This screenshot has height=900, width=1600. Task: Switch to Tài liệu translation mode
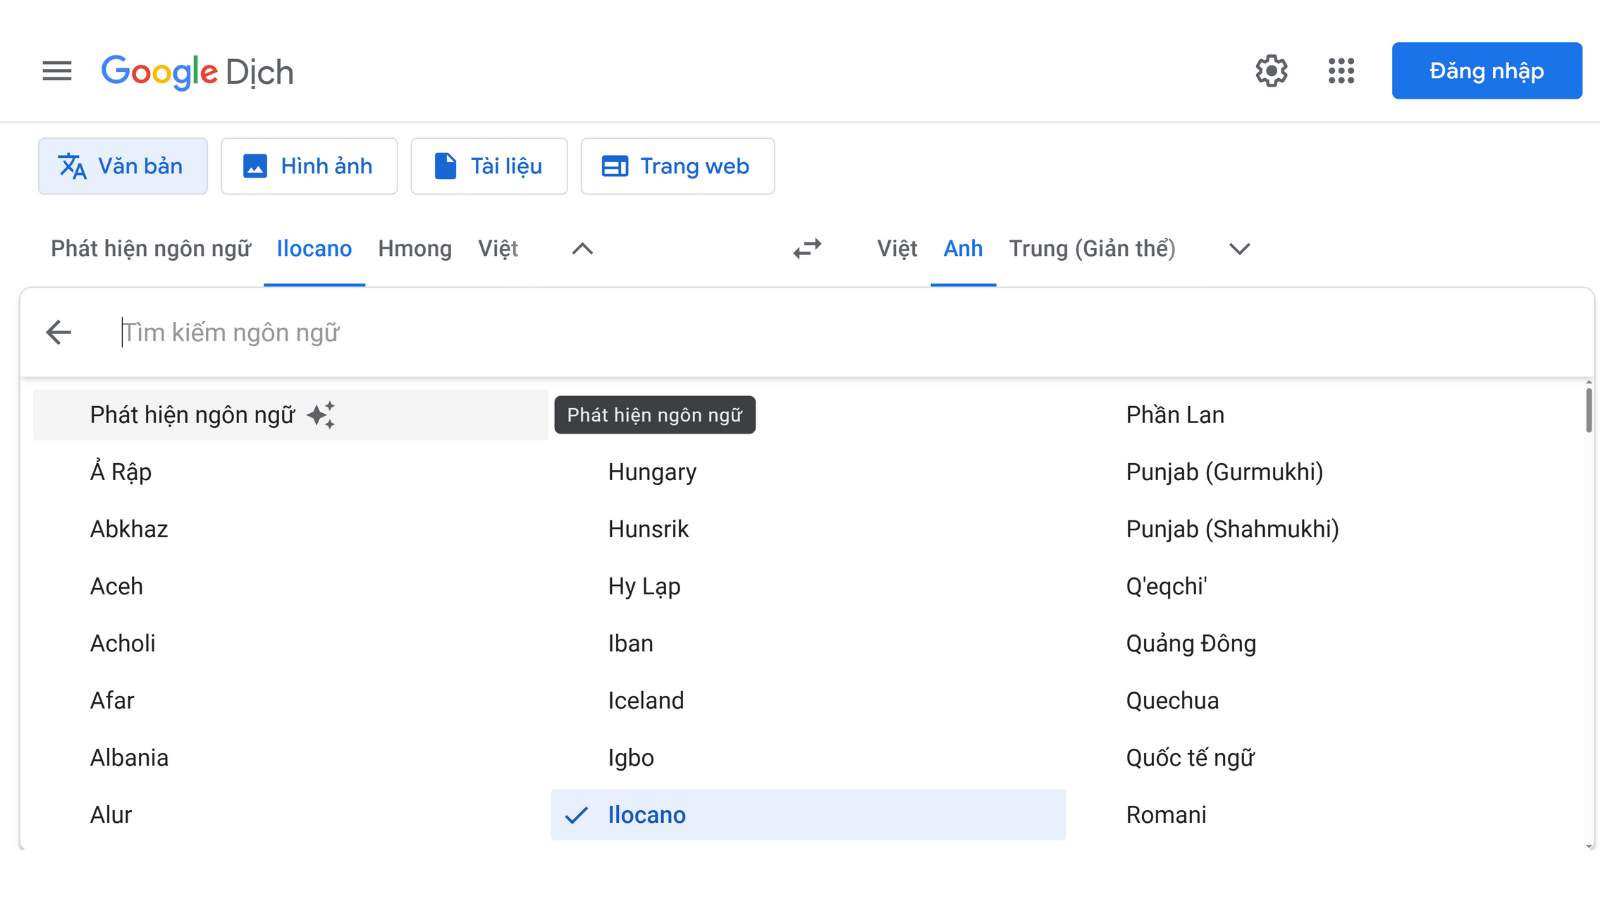489,166
